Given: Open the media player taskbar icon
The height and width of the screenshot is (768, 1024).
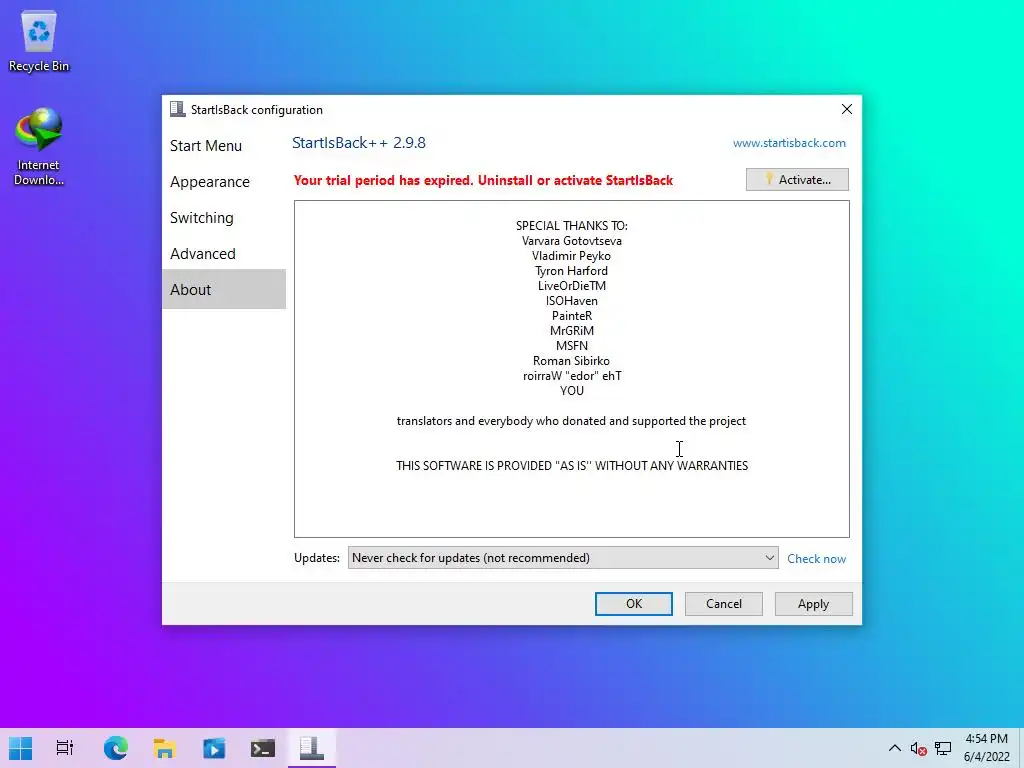Looking at the screenshot, I should click(214, 748).
